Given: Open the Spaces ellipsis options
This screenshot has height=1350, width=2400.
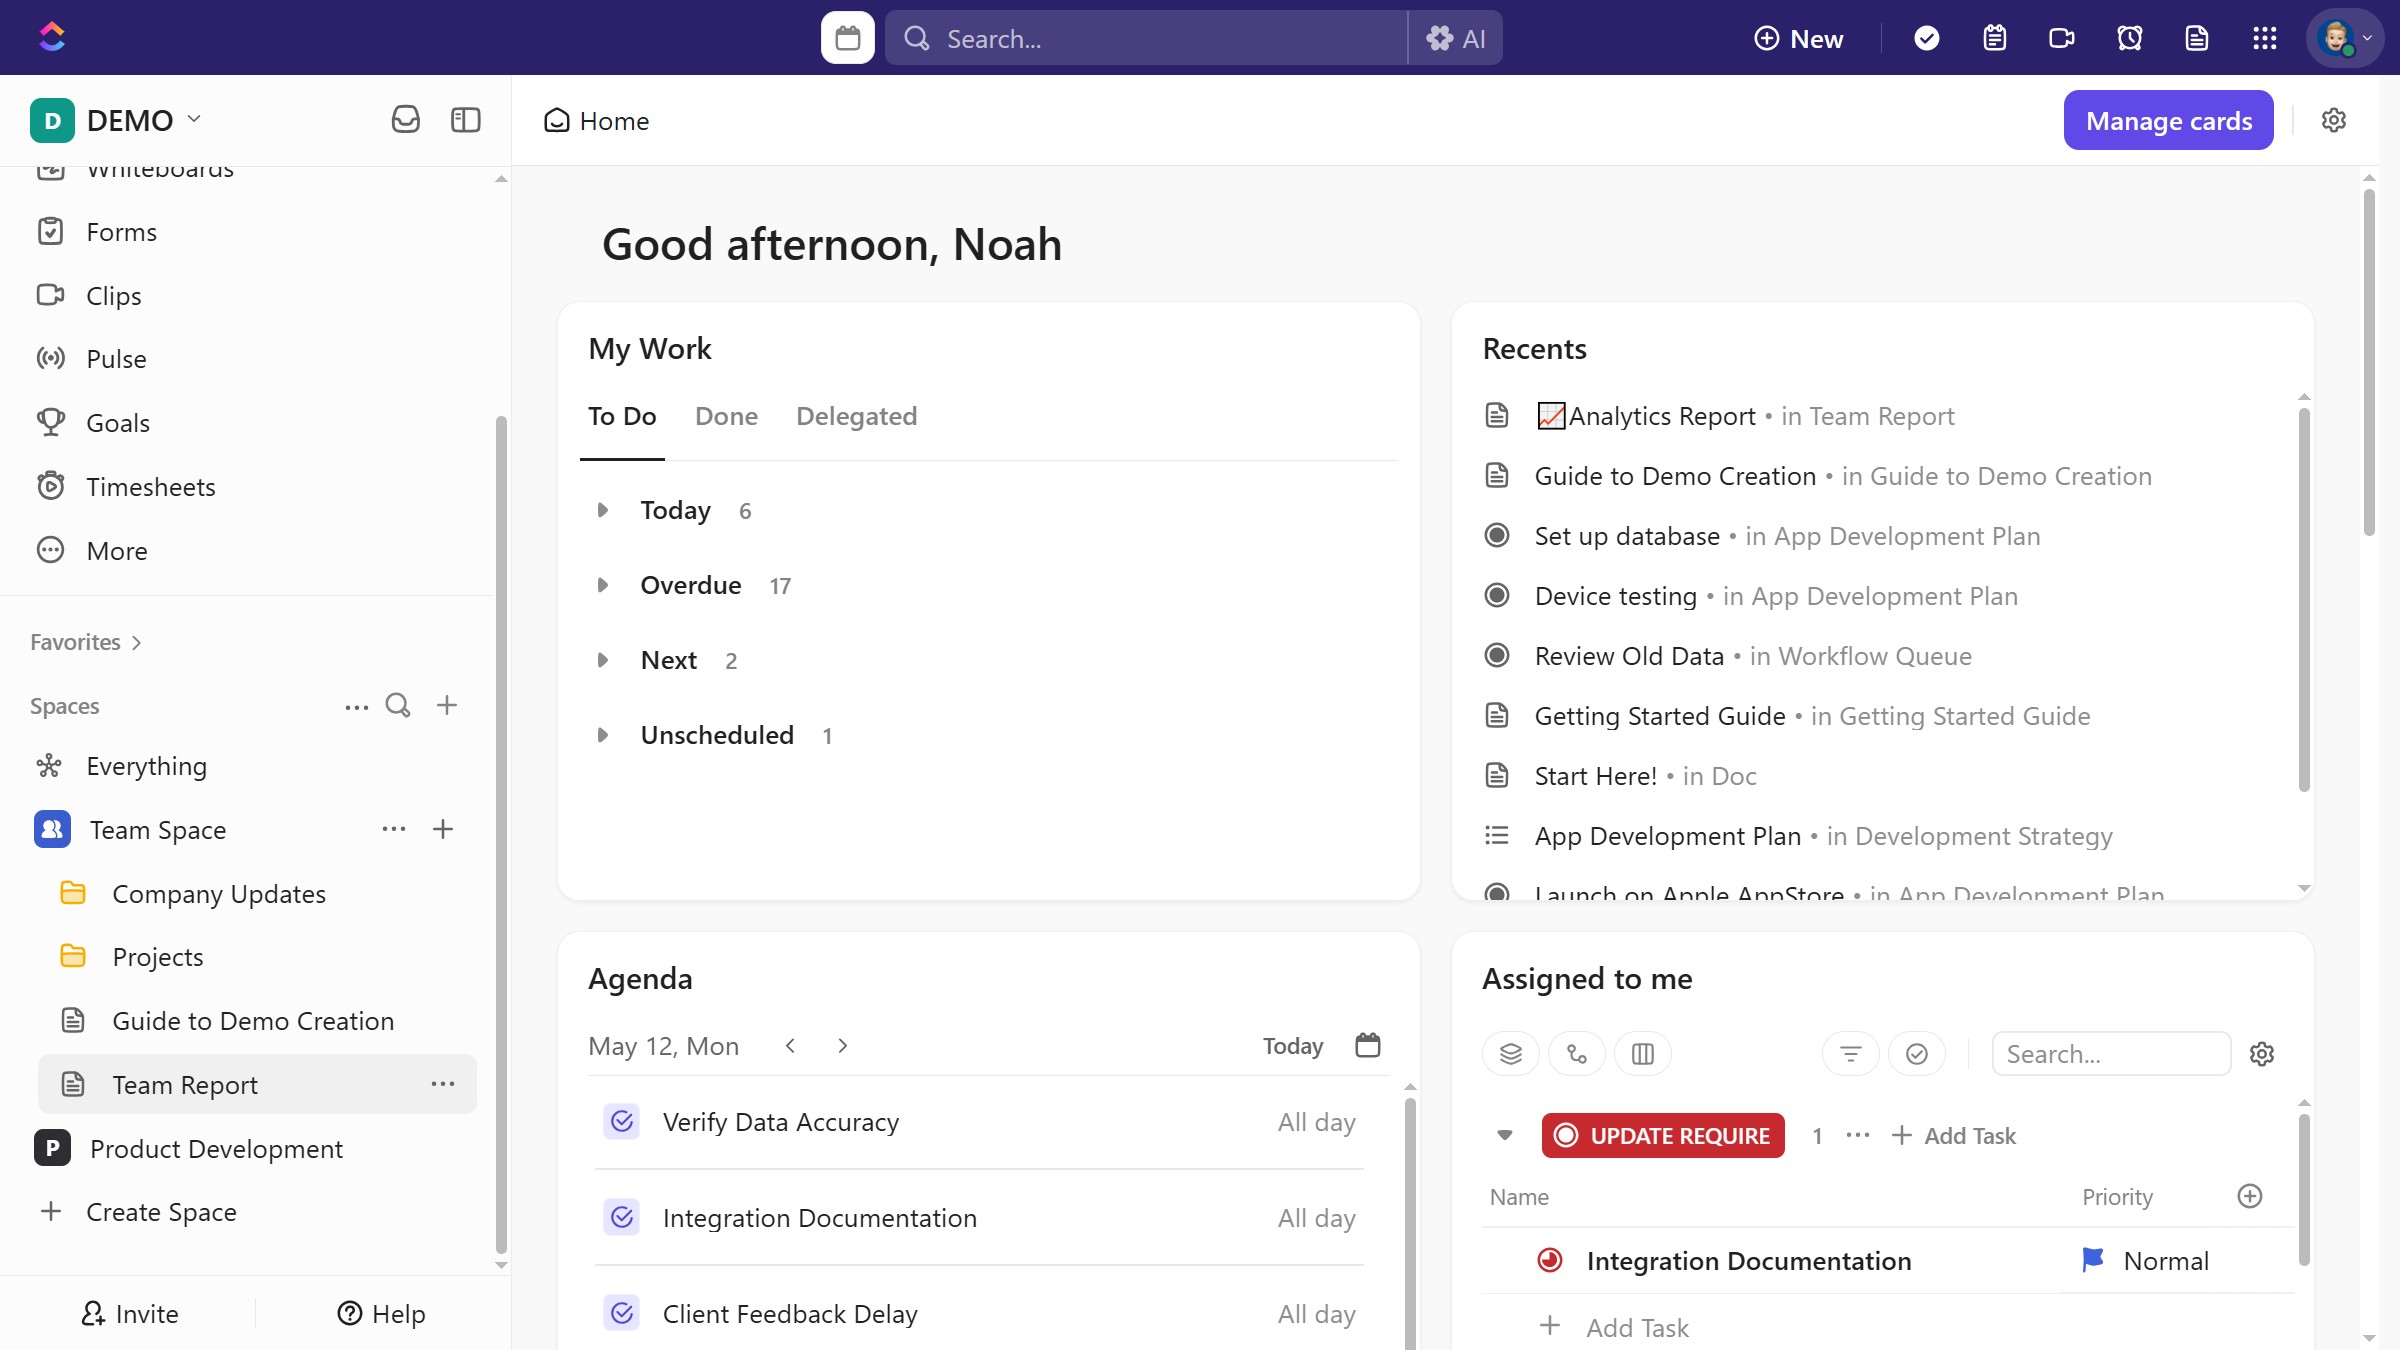Looking at the screenshot, I should point(356,706).
